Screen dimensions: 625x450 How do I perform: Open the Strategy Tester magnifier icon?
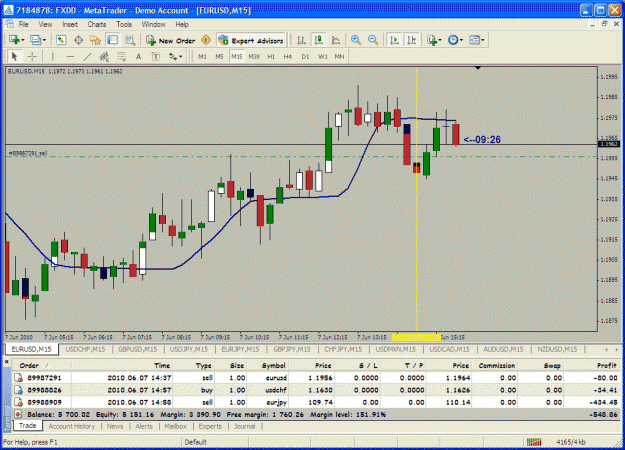point(130,40)
